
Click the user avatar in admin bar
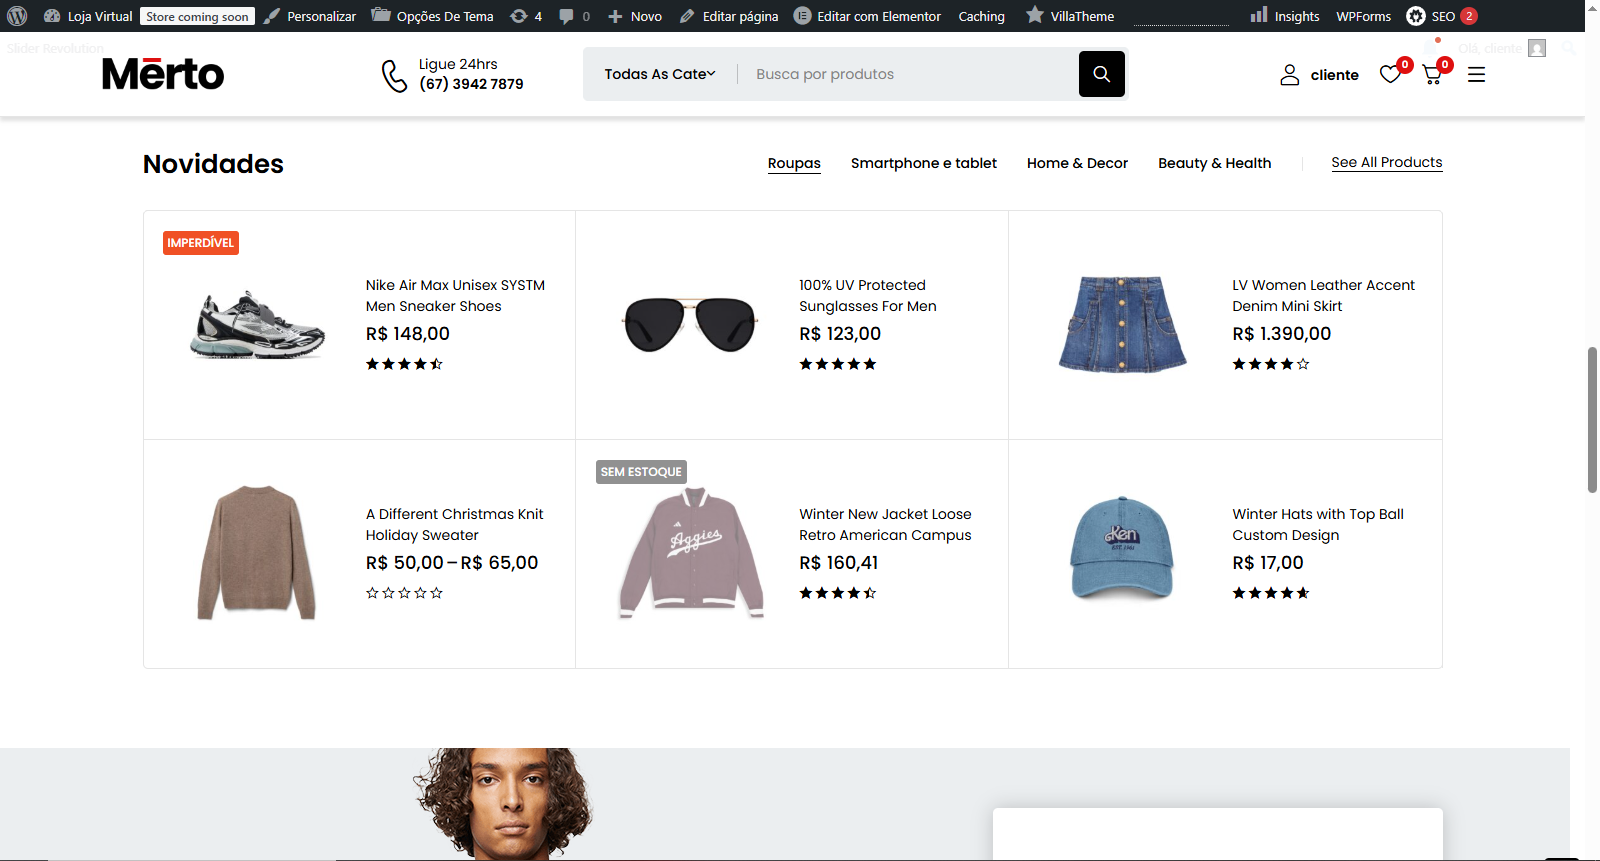[x=1537, y=48]
